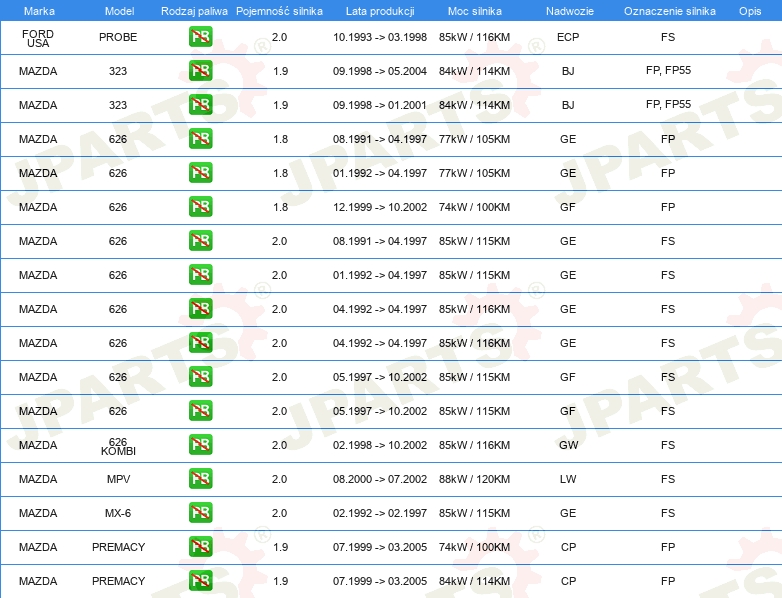Click the 02.1992 -> 02.1997 production years cell
The width and height of the screenshot is (782, 598).
pyautogui.click(x=380, y=513)
